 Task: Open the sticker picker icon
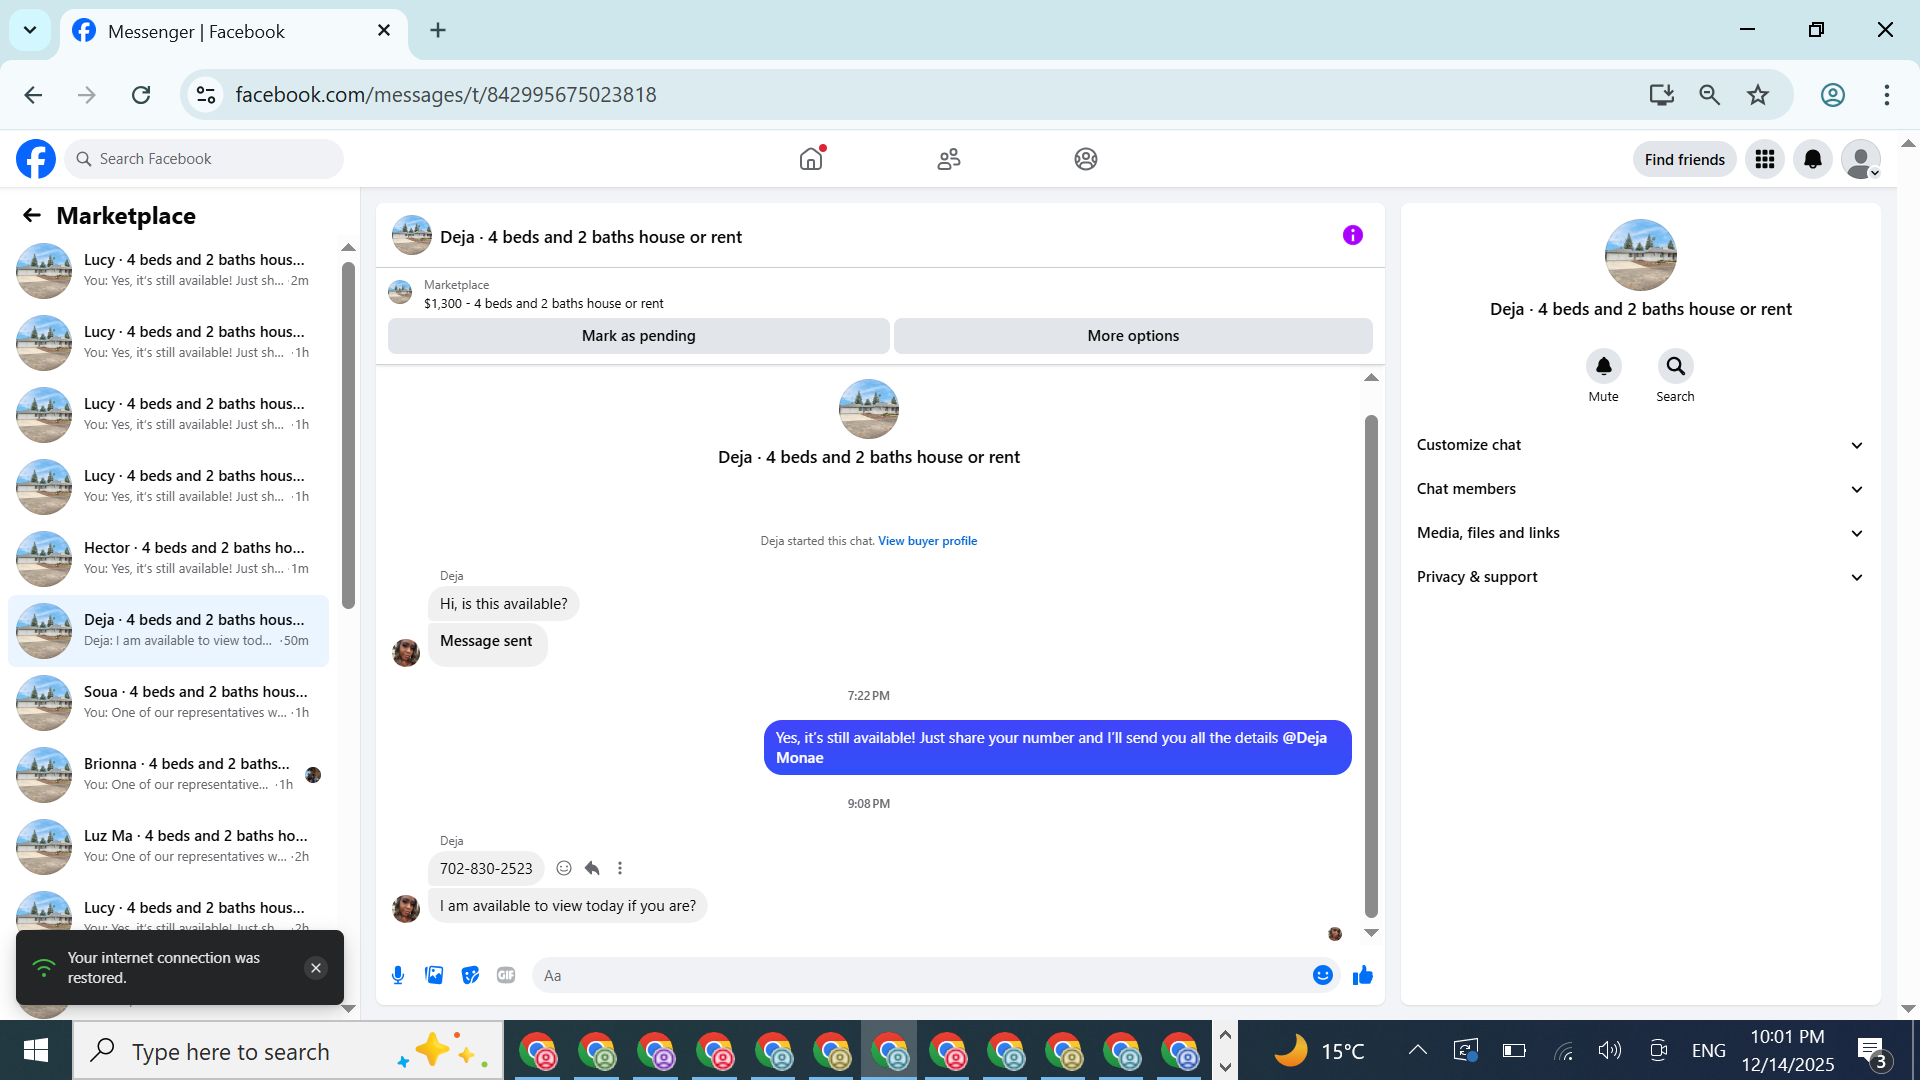coord(470,975)
